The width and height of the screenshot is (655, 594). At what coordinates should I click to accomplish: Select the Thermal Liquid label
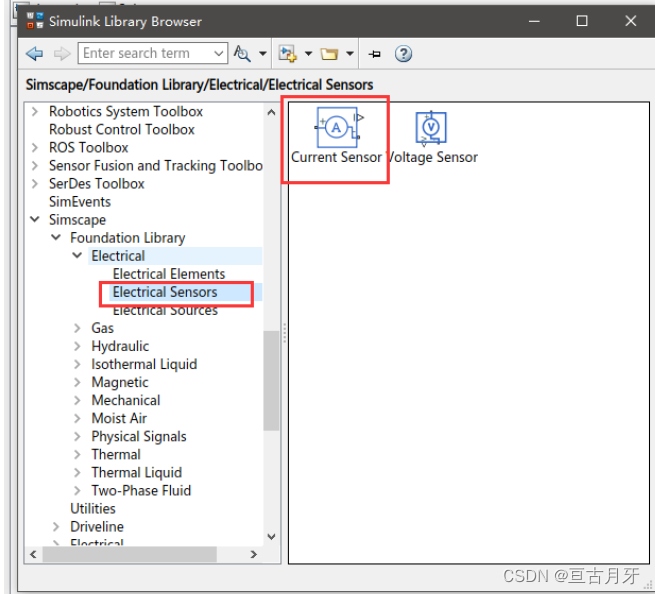tap(137, 472)
